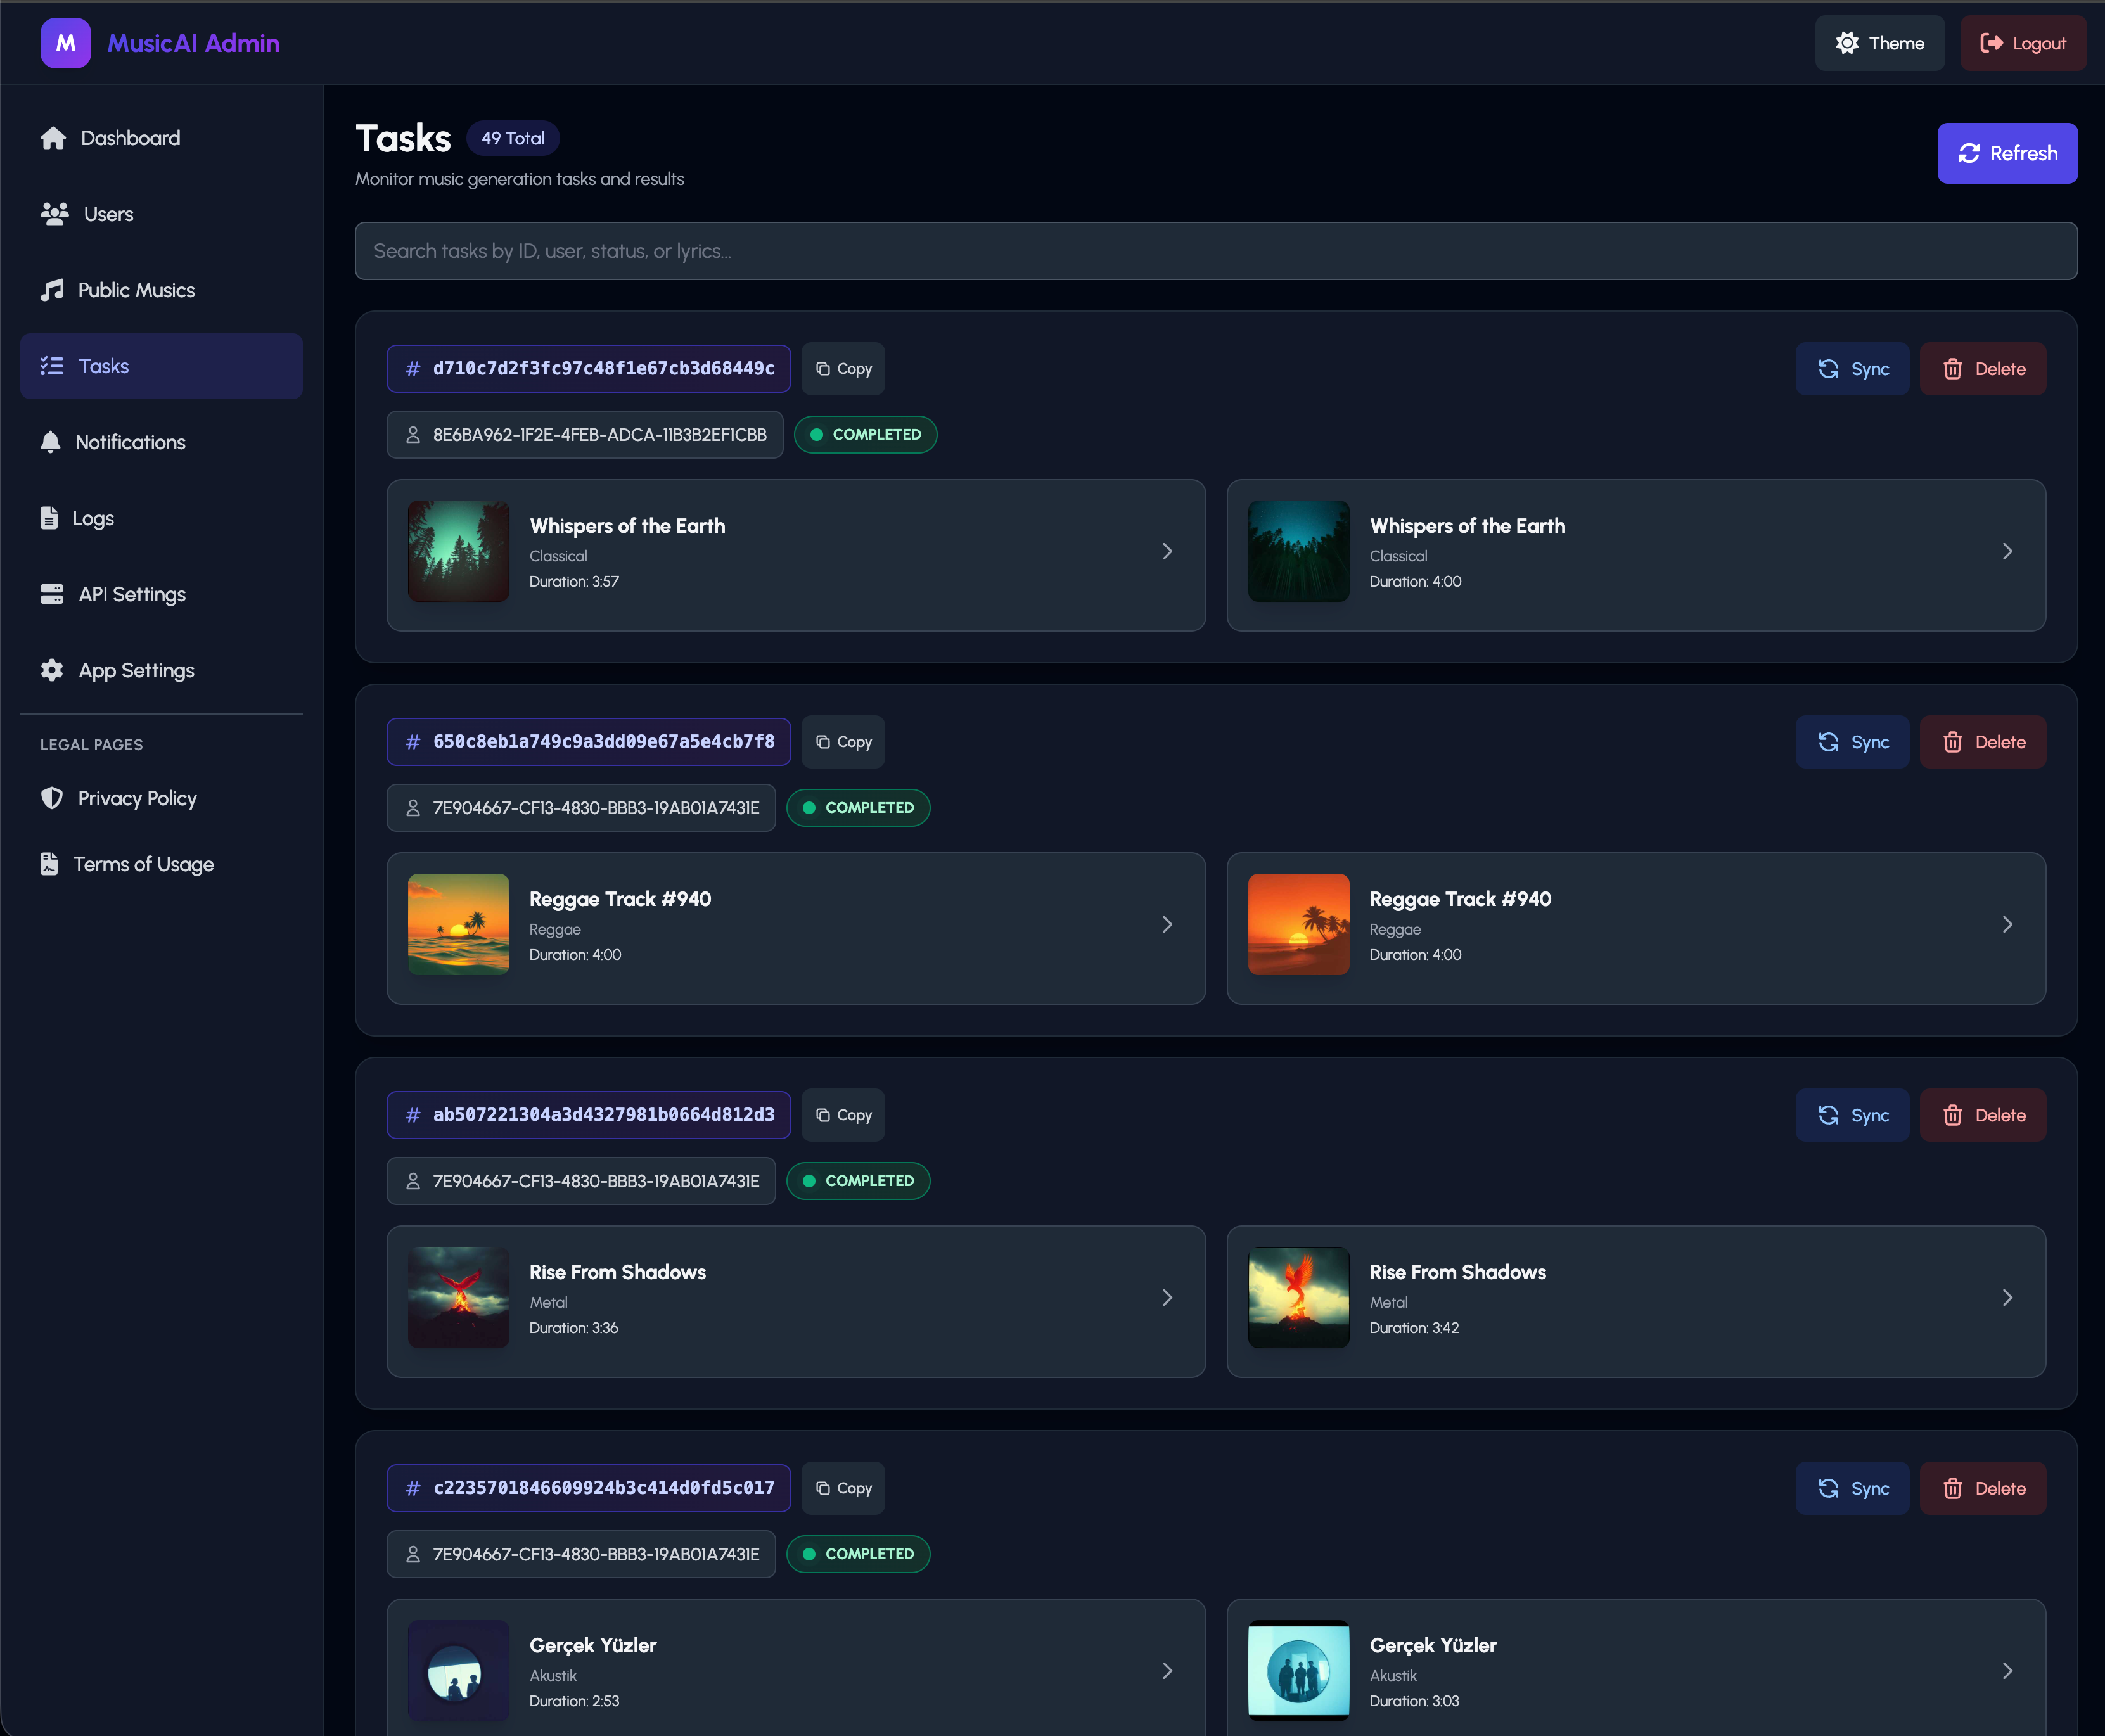Click the sun icon in Theme button

click(x=1847, y=43)
